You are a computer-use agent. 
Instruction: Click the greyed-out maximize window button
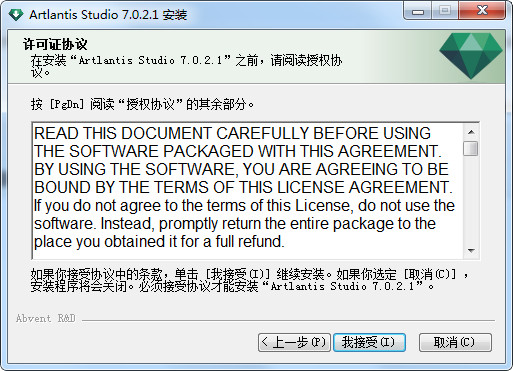coord(445,12)
